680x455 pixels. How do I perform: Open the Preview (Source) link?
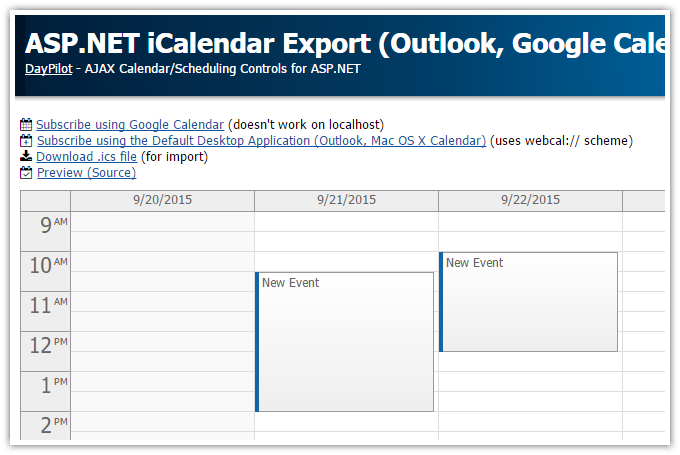[86, 173]
